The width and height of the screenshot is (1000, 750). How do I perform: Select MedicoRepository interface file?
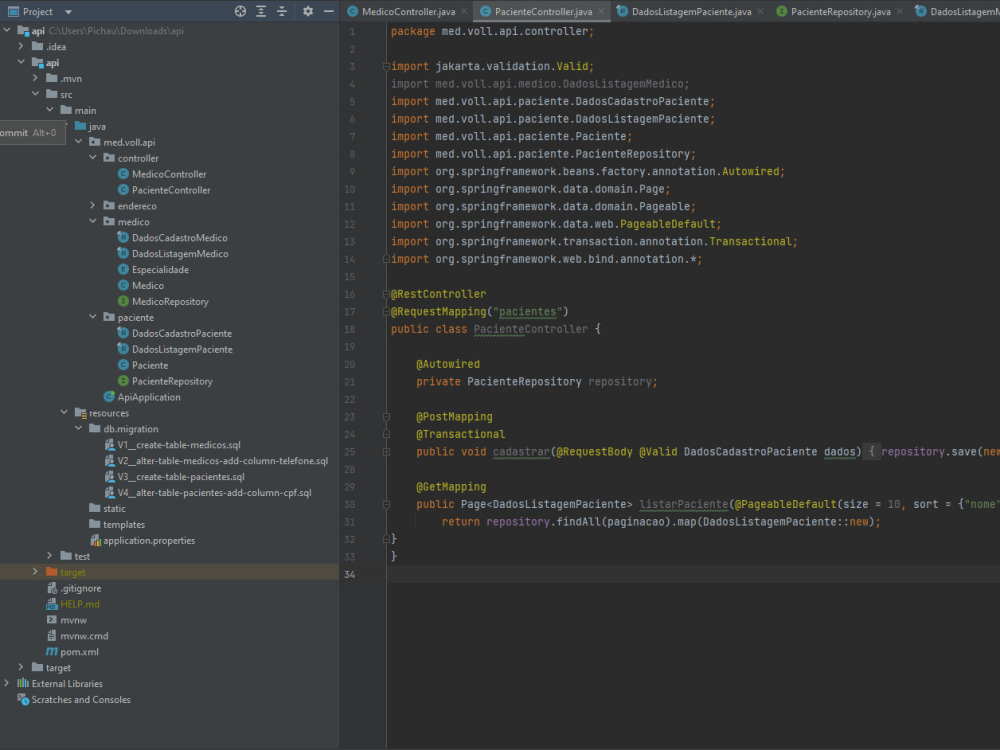click(x=170, y=302)
